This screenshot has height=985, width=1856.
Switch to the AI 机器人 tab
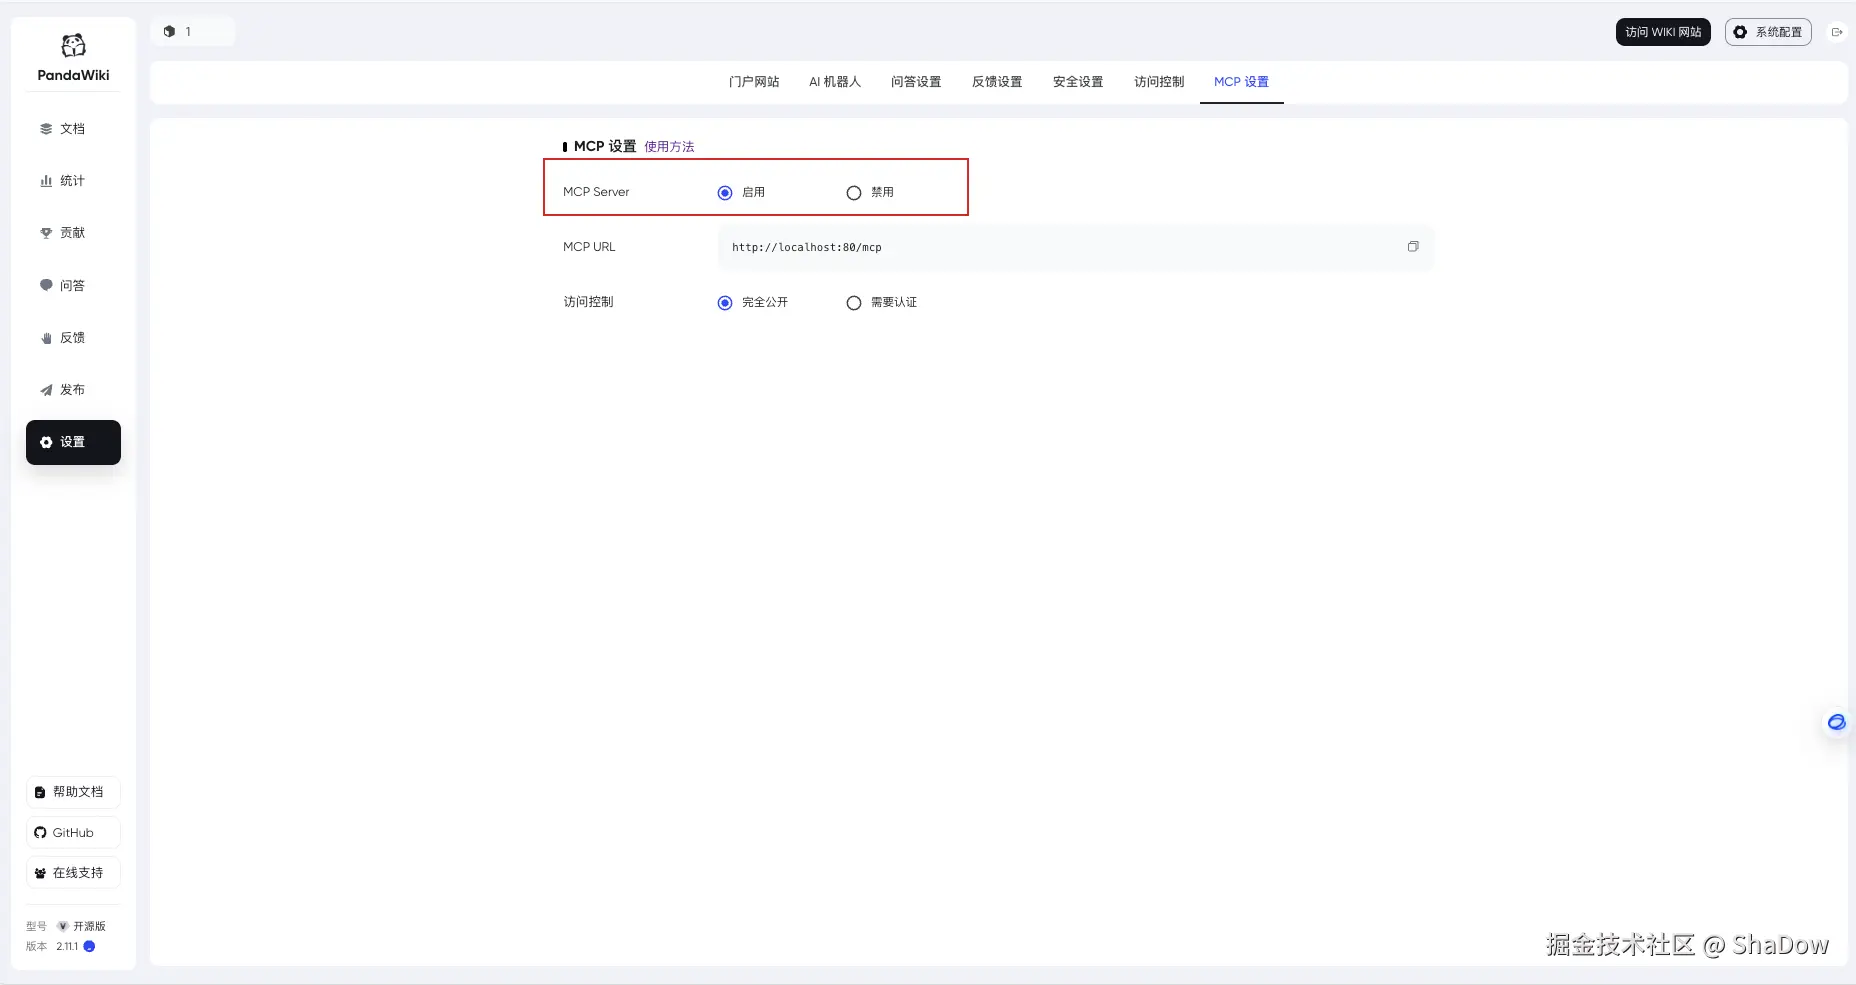[x=835, y=82]
